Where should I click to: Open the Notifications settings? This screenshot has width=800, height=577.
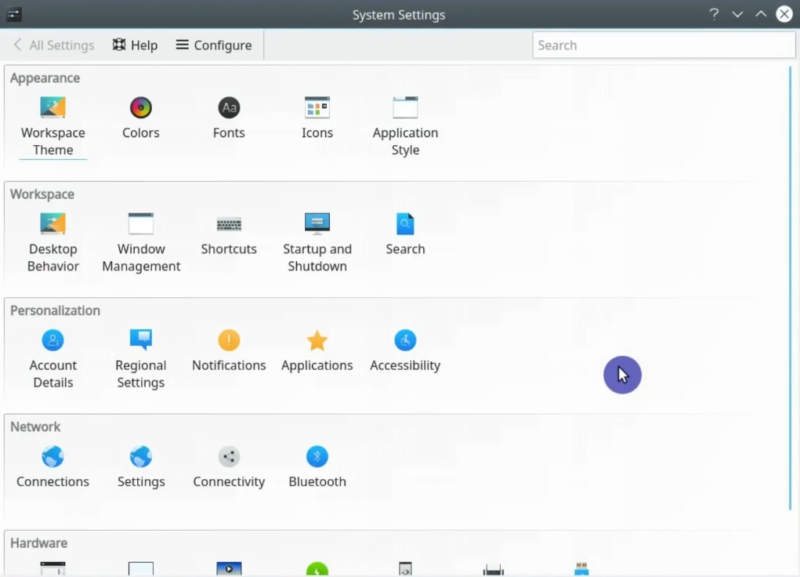click(x=229, y=351)
